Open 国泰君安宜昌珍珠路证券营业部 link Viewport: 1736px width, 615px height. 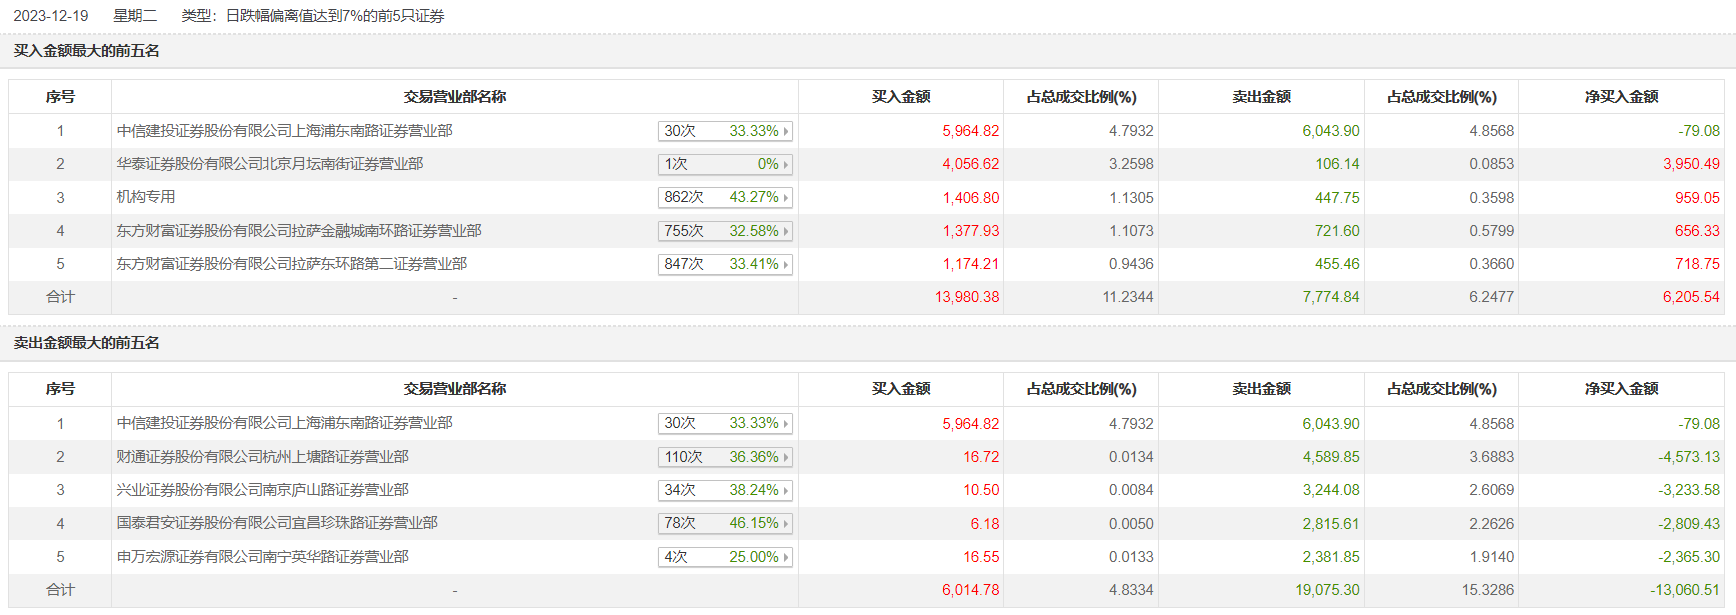pos(277,523)
